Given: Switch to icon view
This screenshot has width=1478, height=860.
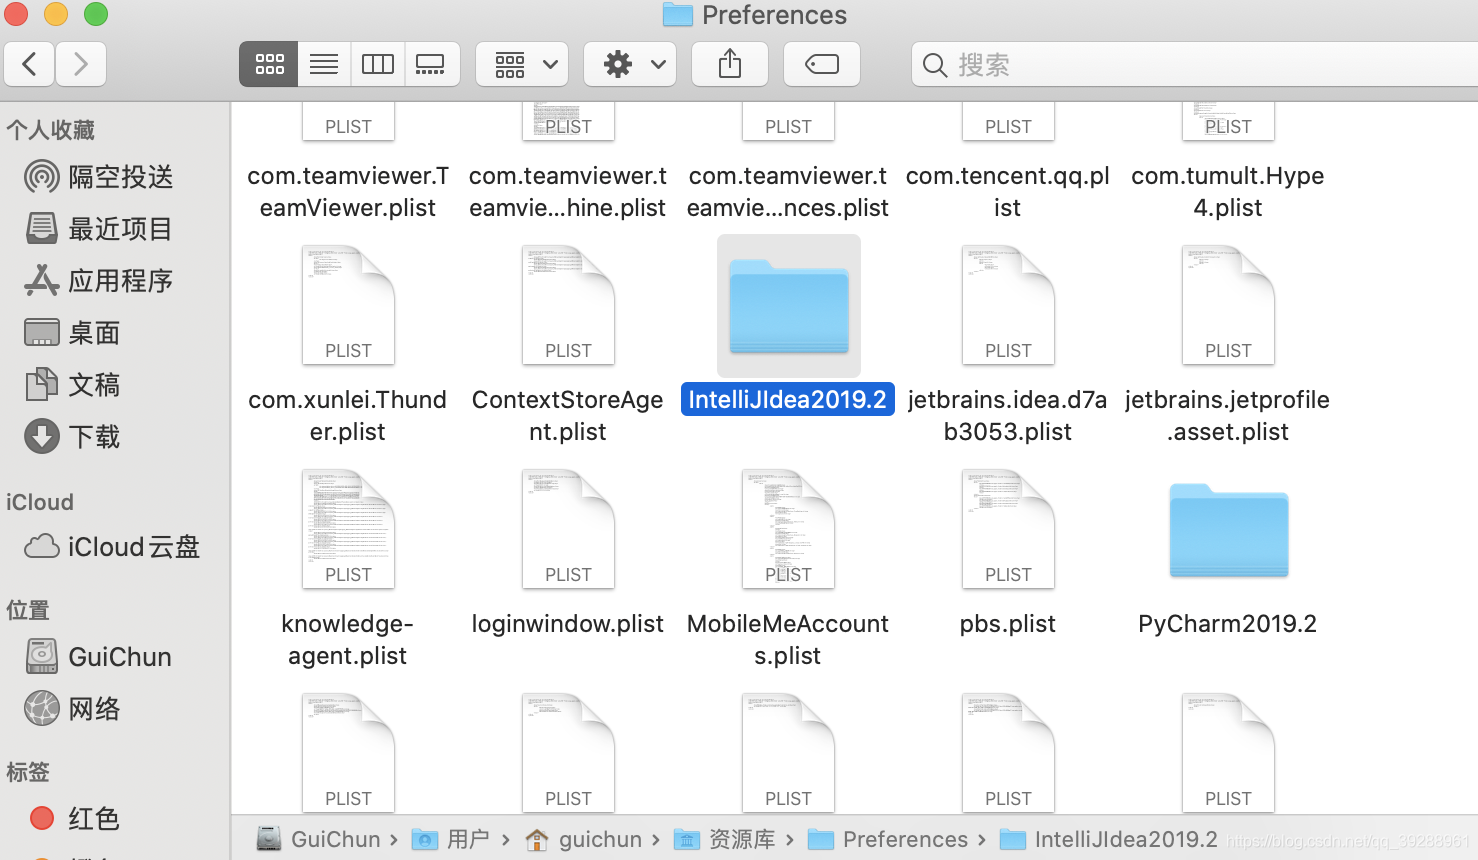Looking at the screenshot, I should (269, 65).
